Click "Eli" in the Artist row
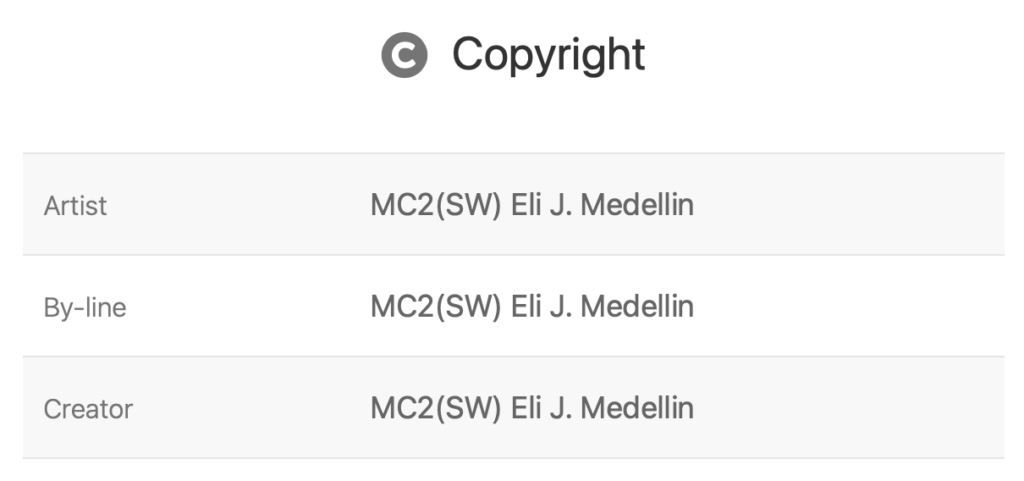1024x481 pixels. click(x=526, y=205)
